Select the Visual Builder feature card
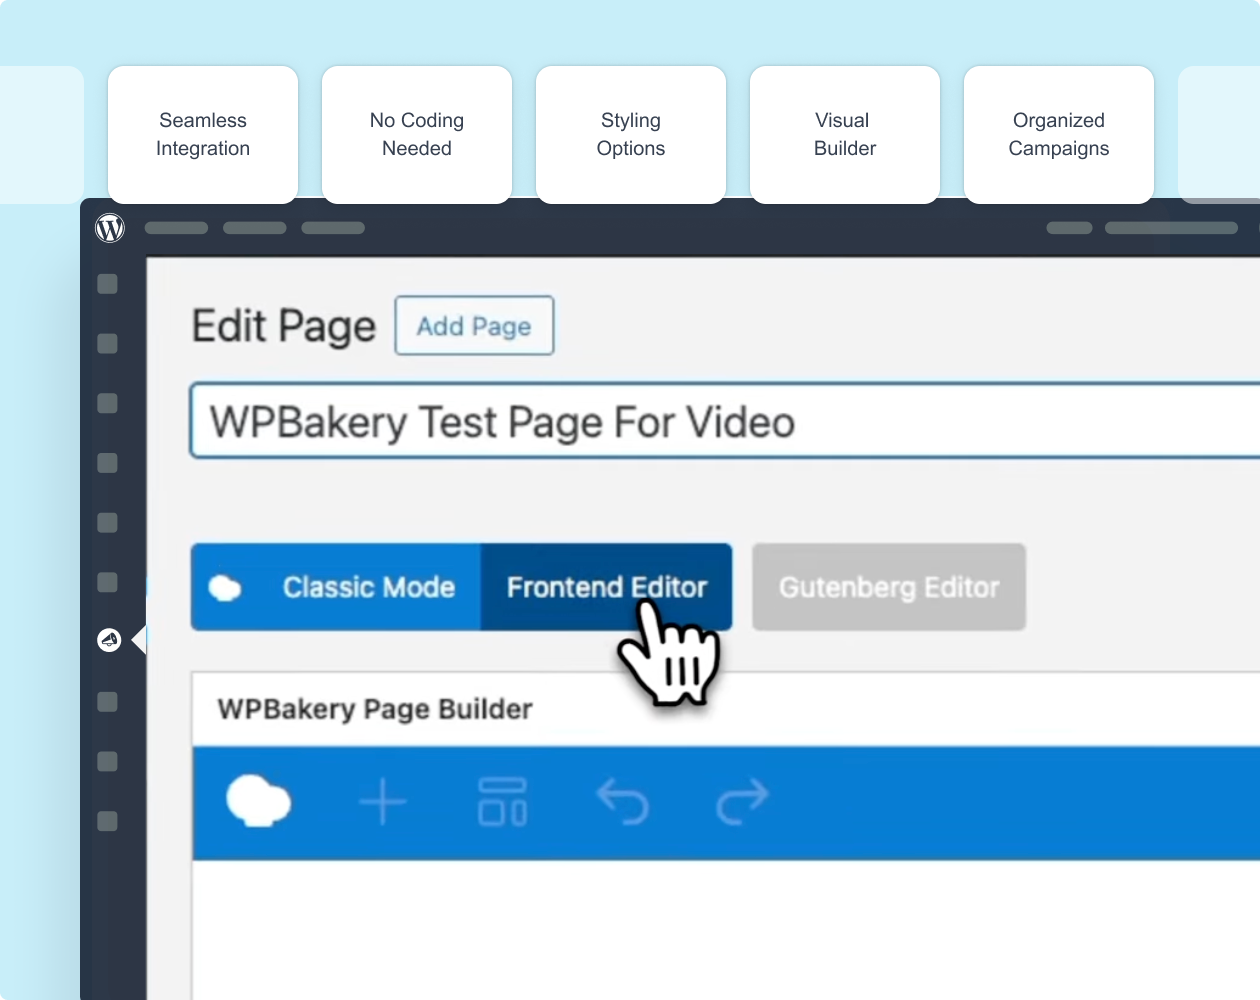Viewport: 1260px width, 1000px height. tap(844, 134)
